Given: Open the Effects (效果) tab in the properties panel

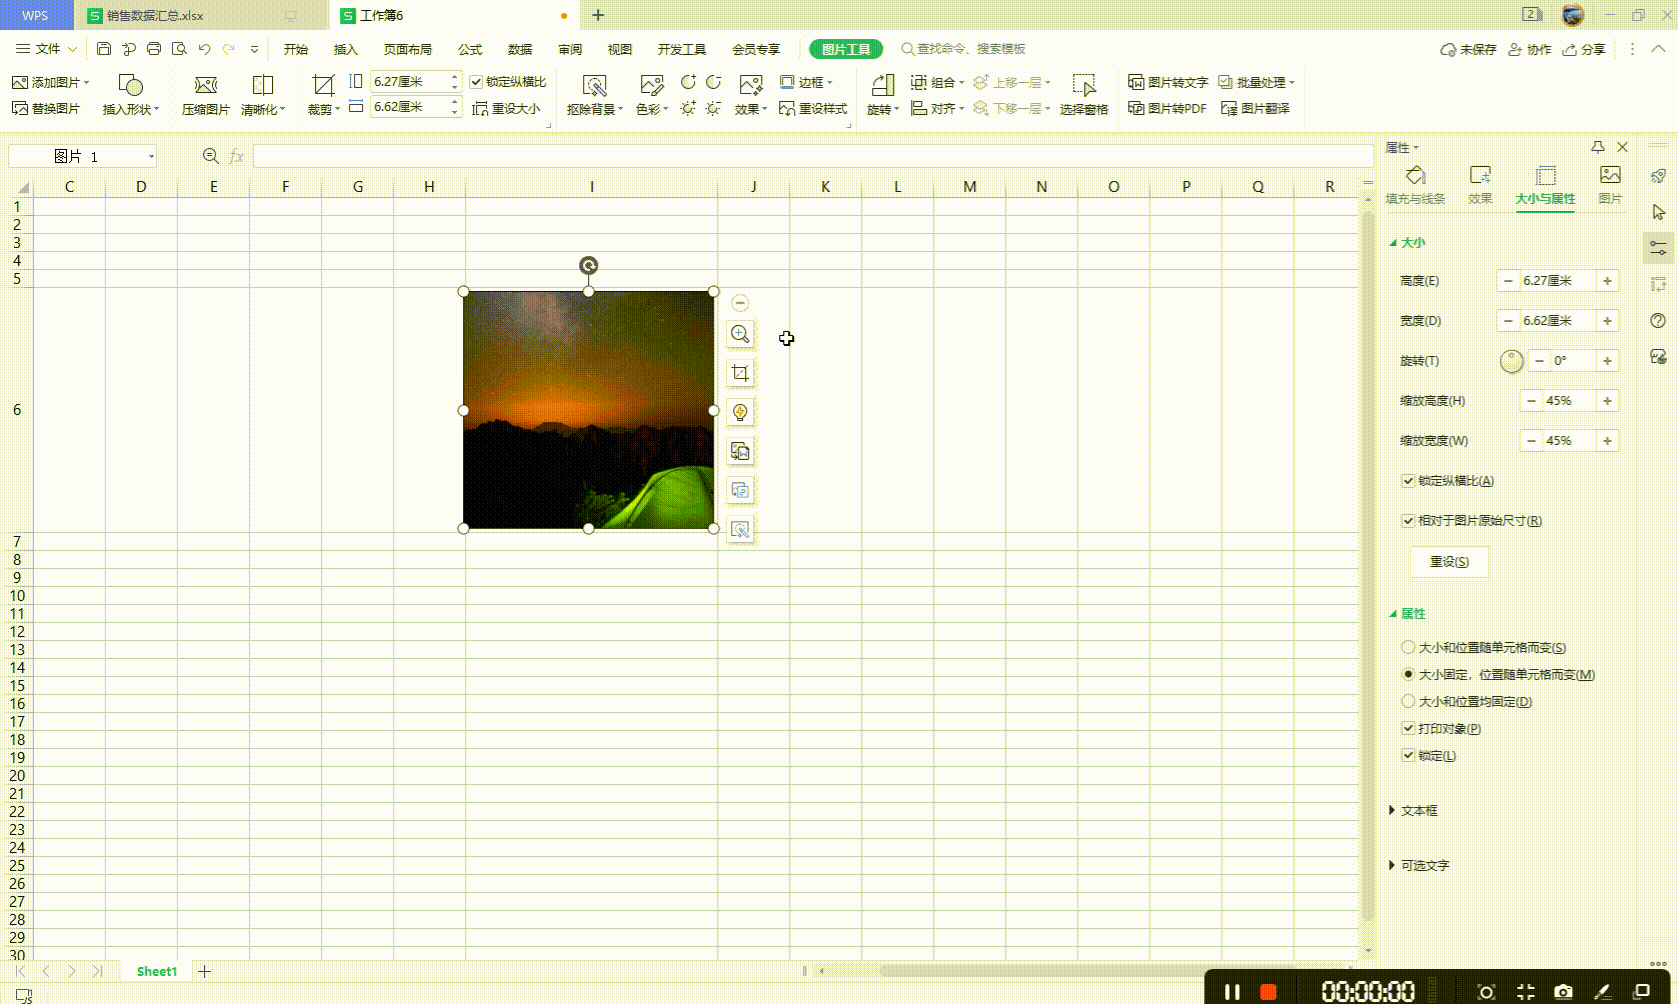Looking at the screenshot, I should coord(1480,185).
